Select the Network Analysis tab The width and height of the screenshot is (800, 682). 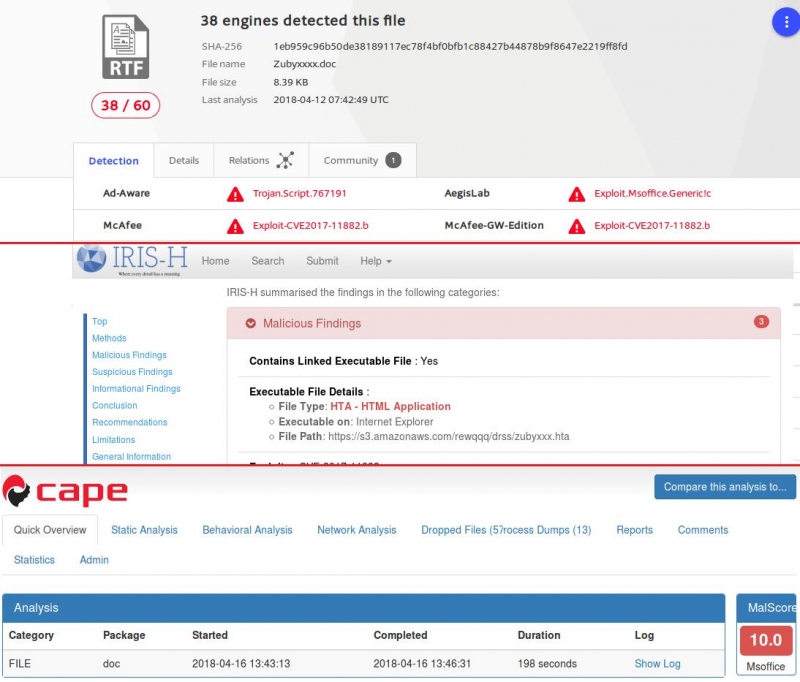(x=356, y=530)
